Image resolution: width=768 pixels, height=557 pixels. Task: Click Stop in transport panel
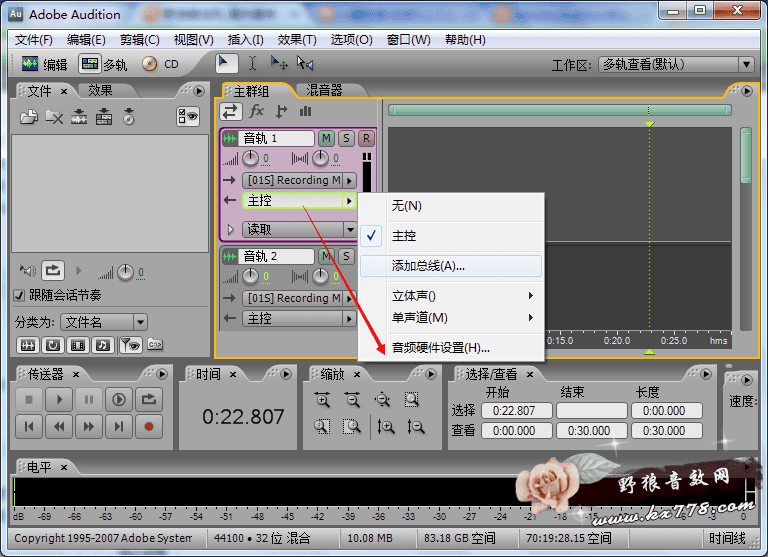click(29, 400)
